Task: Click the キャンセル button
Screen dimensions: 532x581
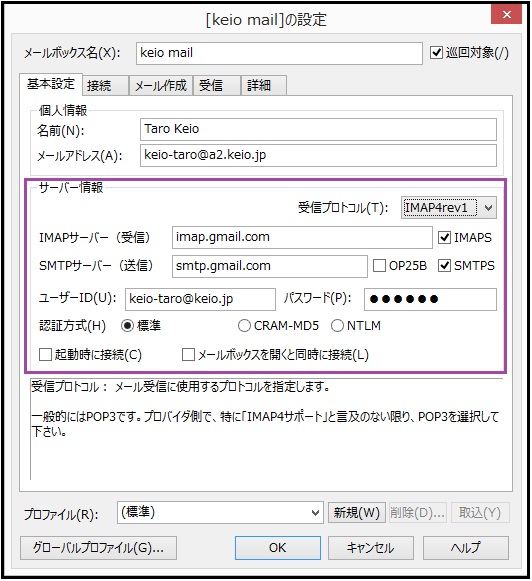Action: (370, 548)
